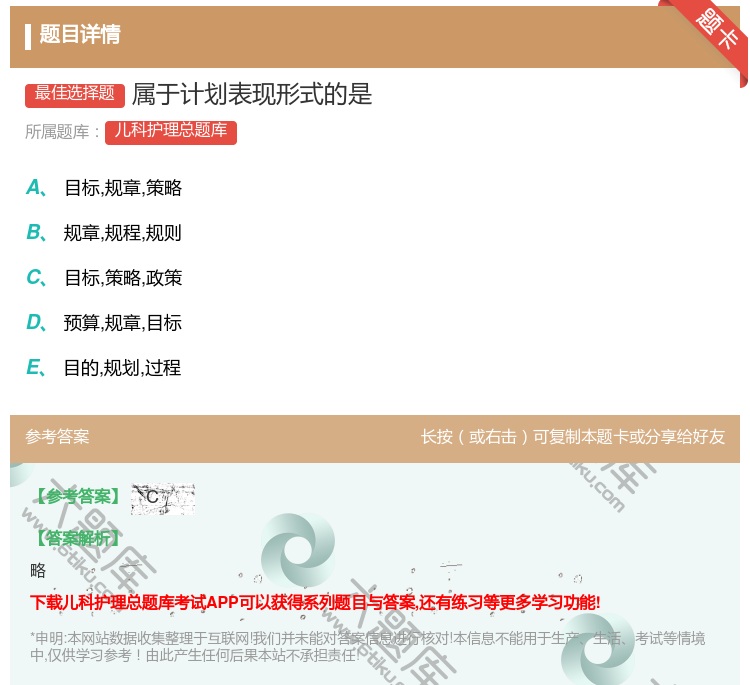Select option B 规章,规程,规则
Viewport: 750px width, 685px height.
click(104, 233)
